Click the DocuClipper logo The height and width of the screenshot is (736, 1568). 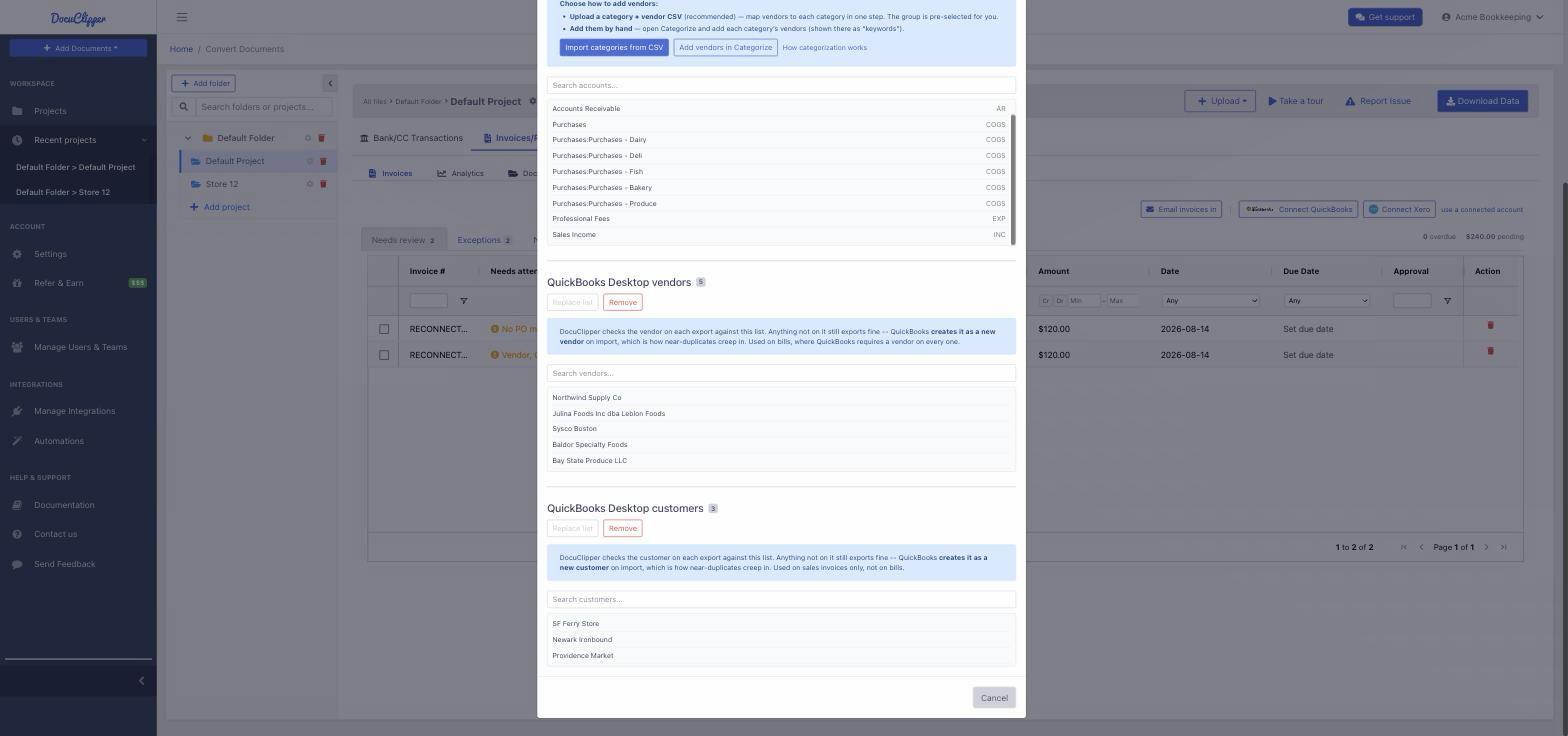(x=78, y=18)
